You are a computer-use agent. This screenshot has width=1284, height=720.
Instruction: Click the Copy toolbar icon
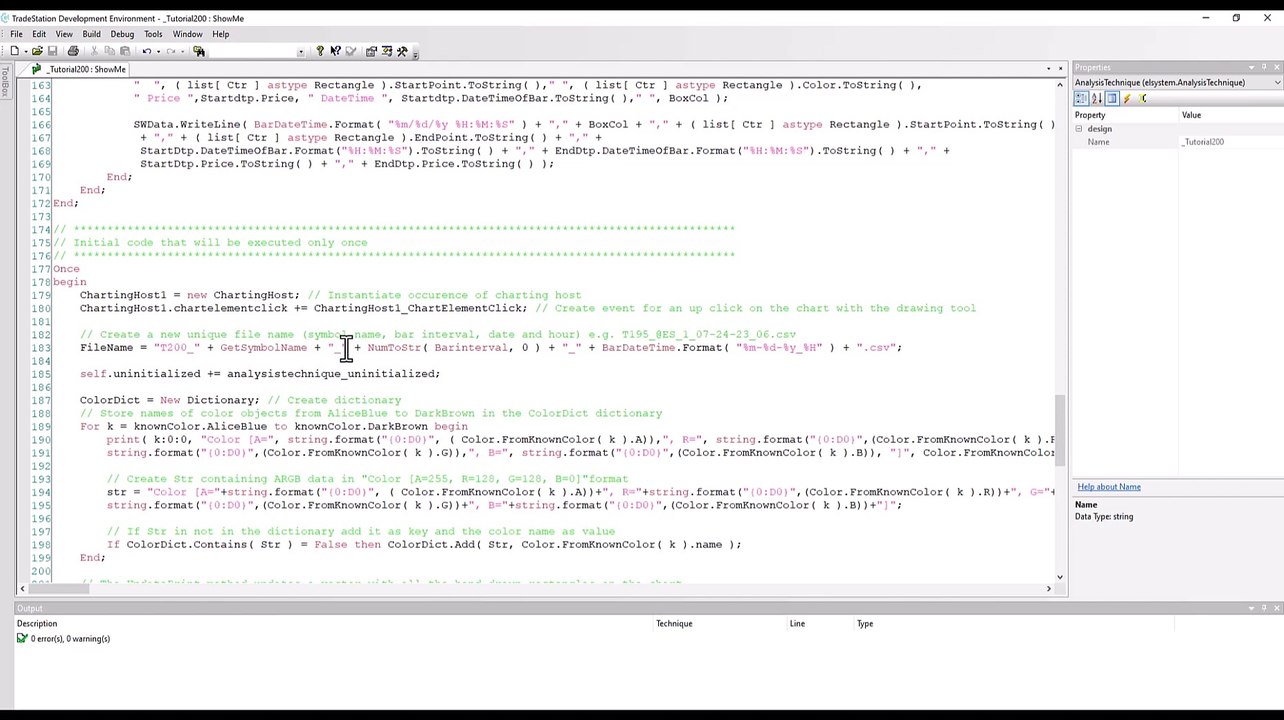[x=109, y=51]
